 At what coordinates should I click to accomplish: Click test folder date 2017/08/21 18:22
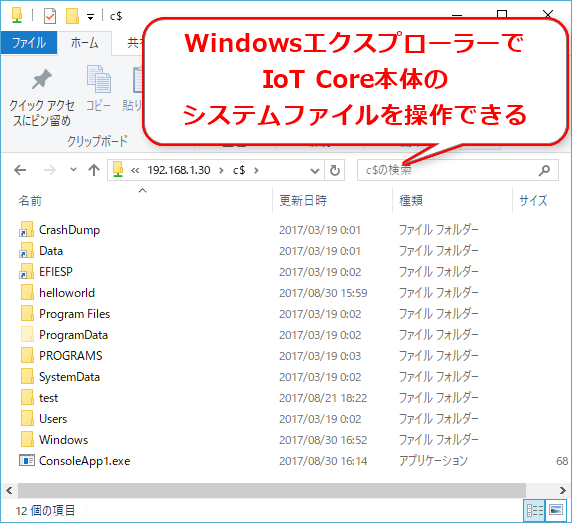point(323,398)
